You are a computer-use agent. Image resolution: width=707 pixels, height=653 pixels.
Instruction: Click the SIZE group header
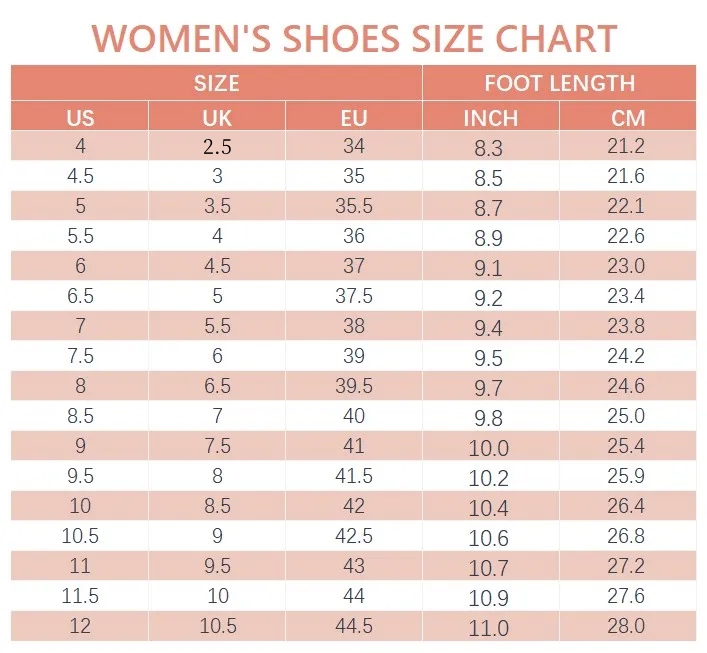pyautogui.click(x=216, y=83)
